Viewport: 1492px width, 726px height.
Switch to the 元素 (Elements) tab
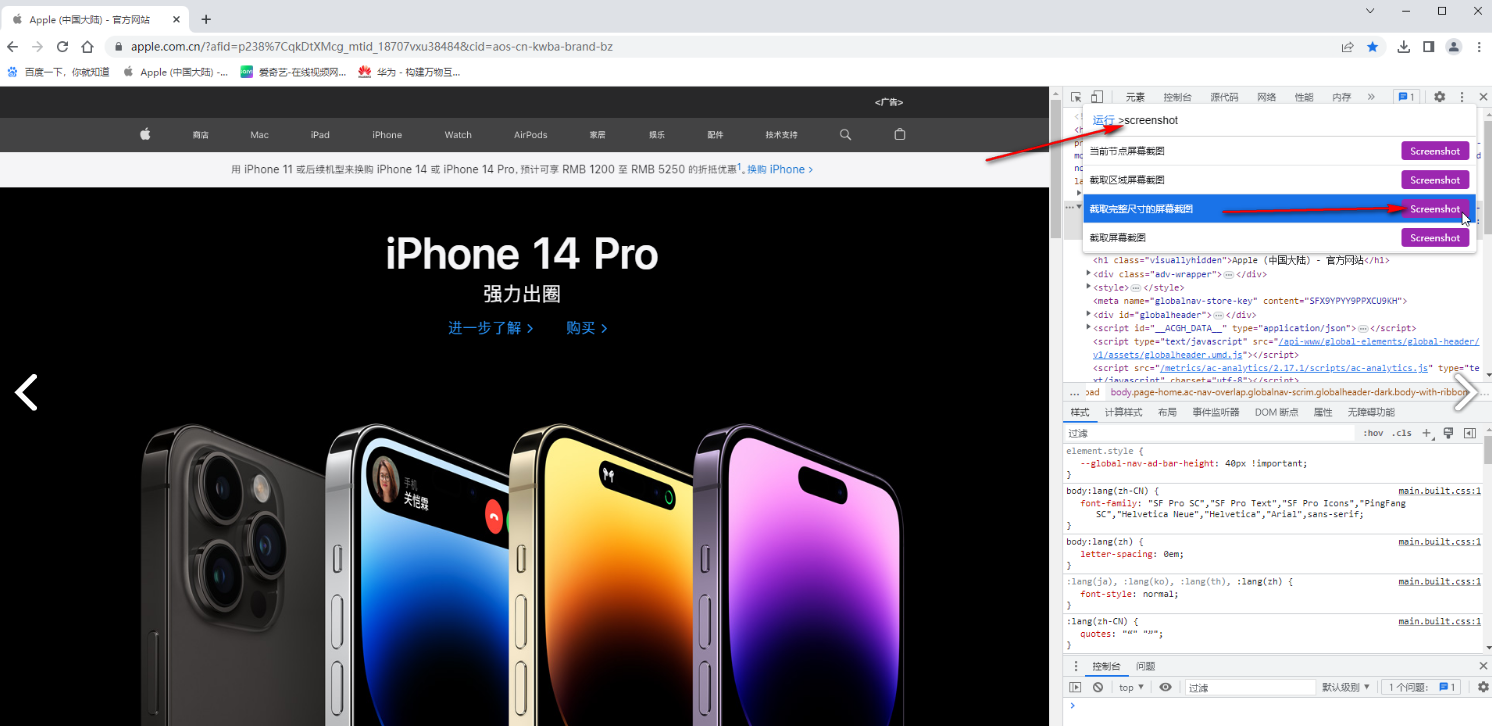[1135, 97]
